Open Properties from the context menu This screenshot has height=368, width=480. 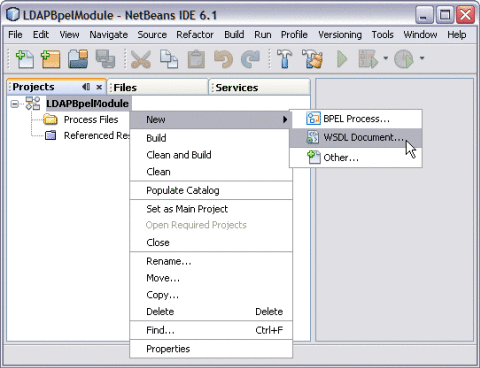pyautogui.click(x=211, y=349)
